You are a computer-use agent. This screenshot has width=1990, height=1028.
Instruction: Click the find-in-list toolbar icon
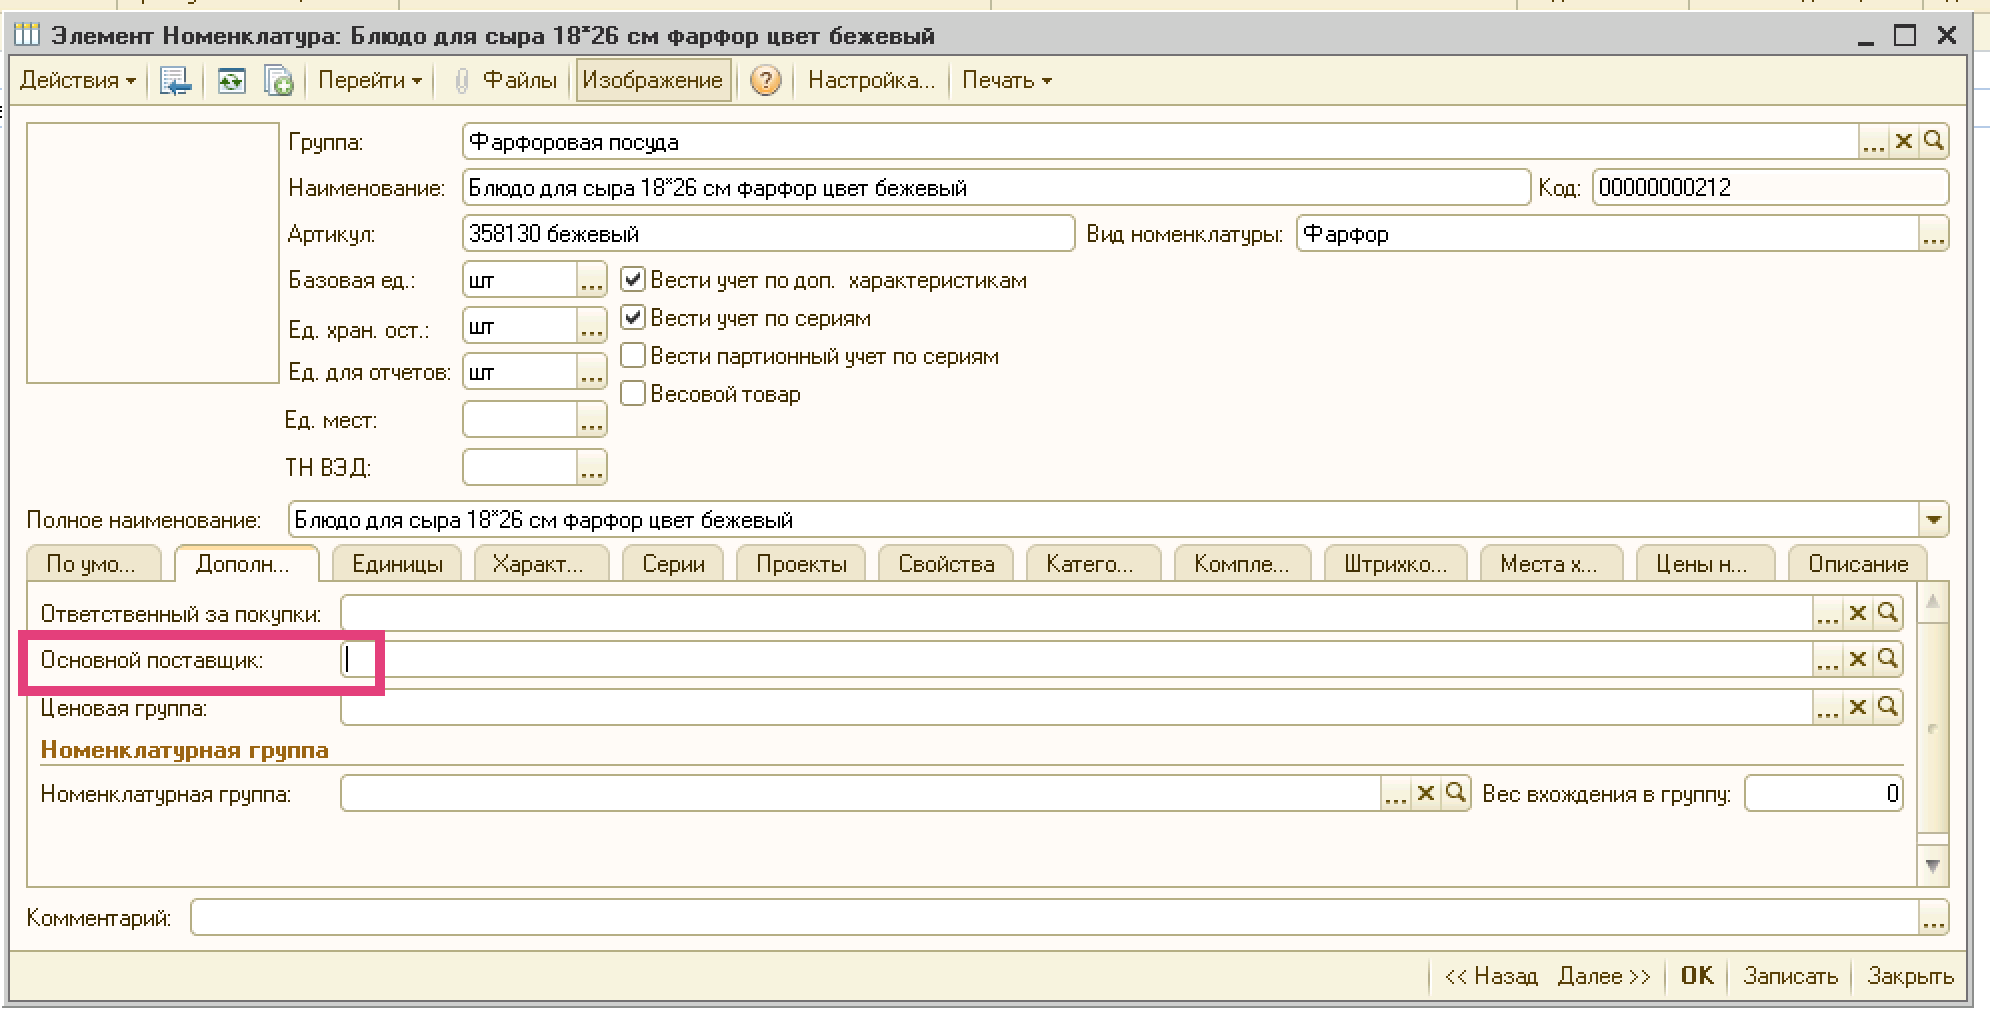[x=175, y=81]
